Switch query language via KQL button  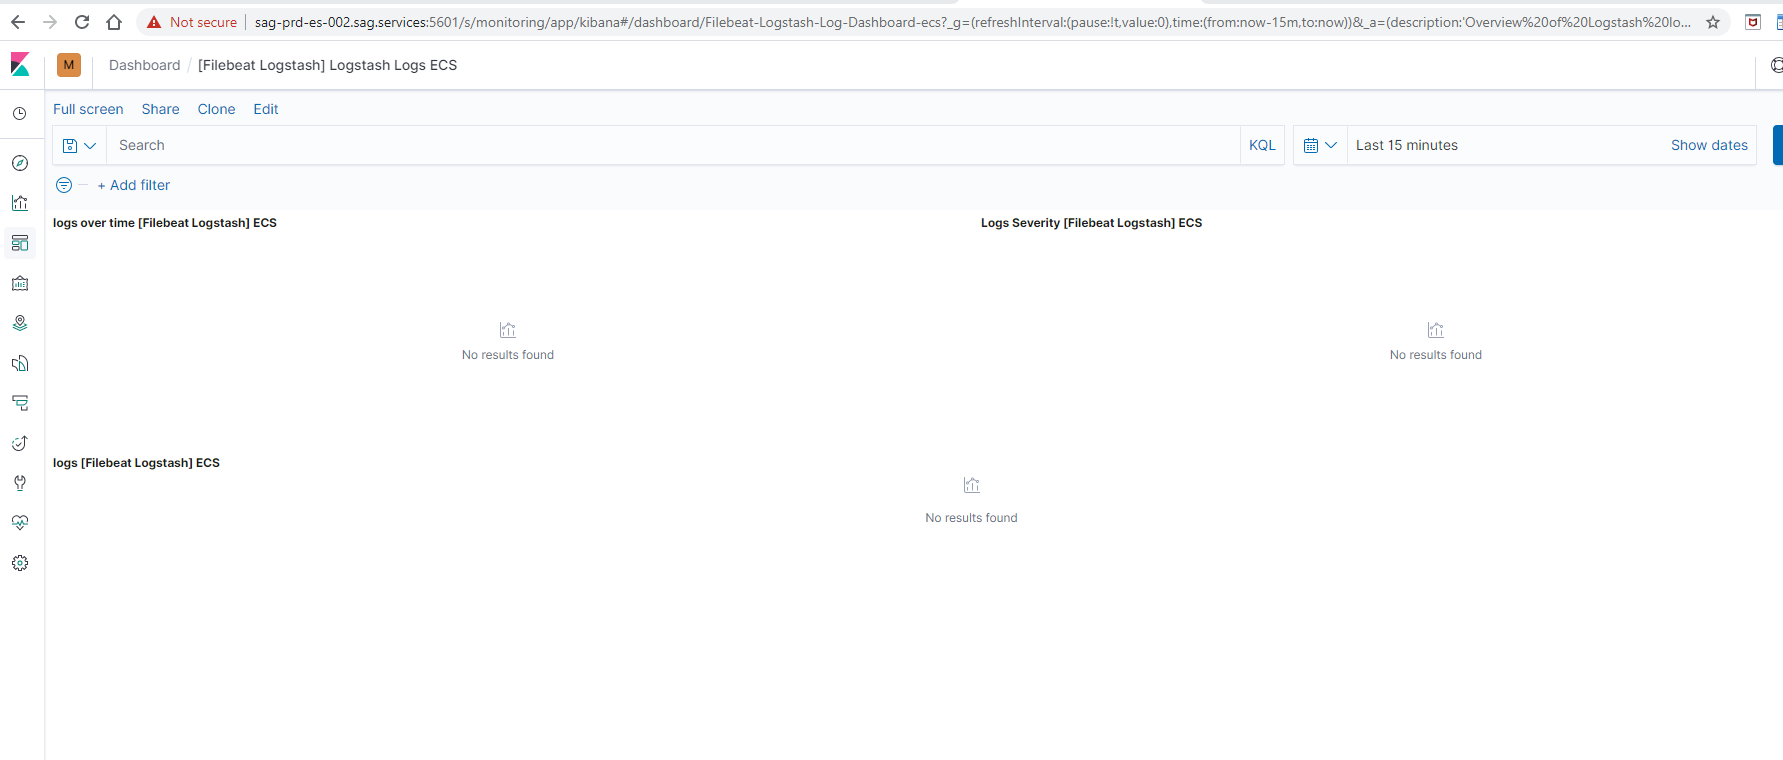pos(1262,146)
